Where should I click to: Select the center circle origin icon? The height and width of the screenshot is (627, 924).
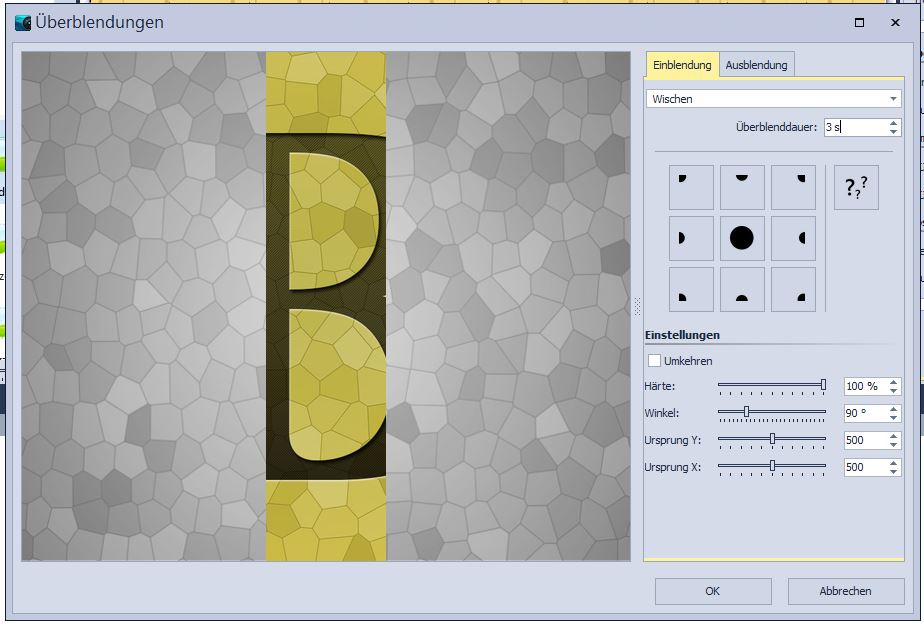[x=742, y=238]
